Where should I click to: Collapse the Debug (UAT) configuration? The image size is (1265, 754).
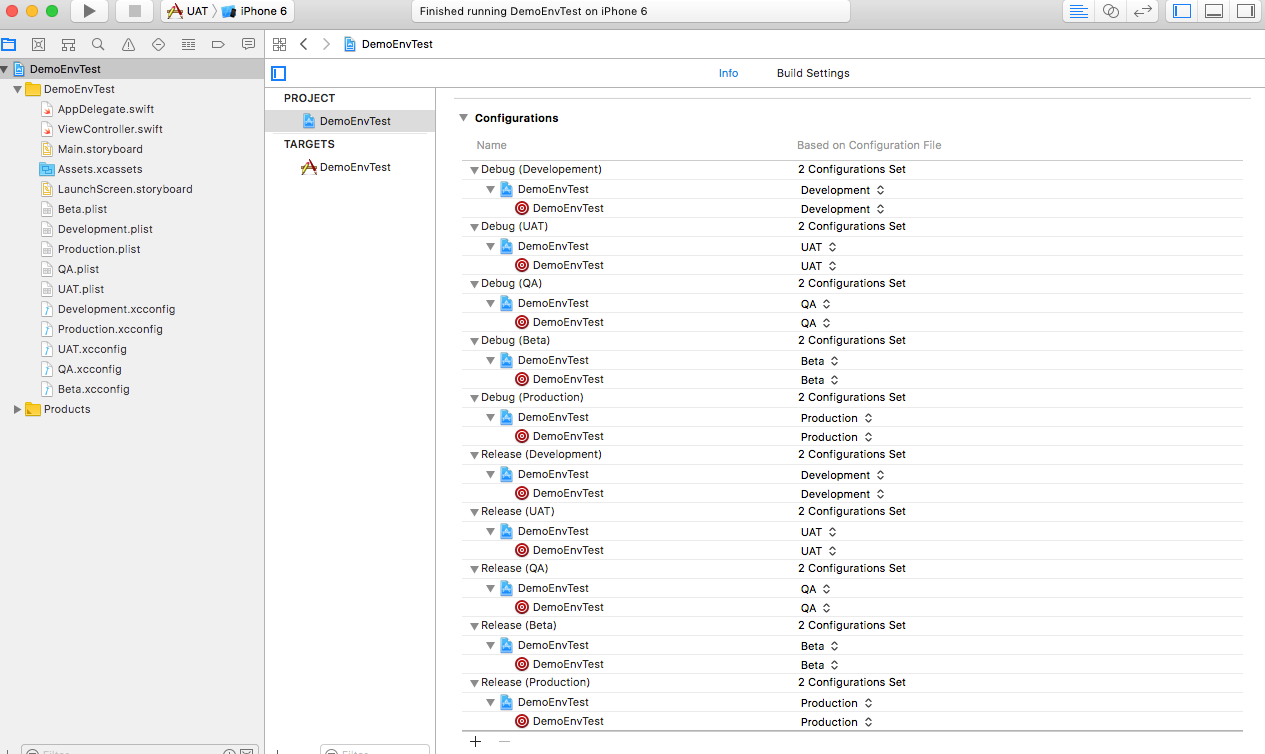475,227
